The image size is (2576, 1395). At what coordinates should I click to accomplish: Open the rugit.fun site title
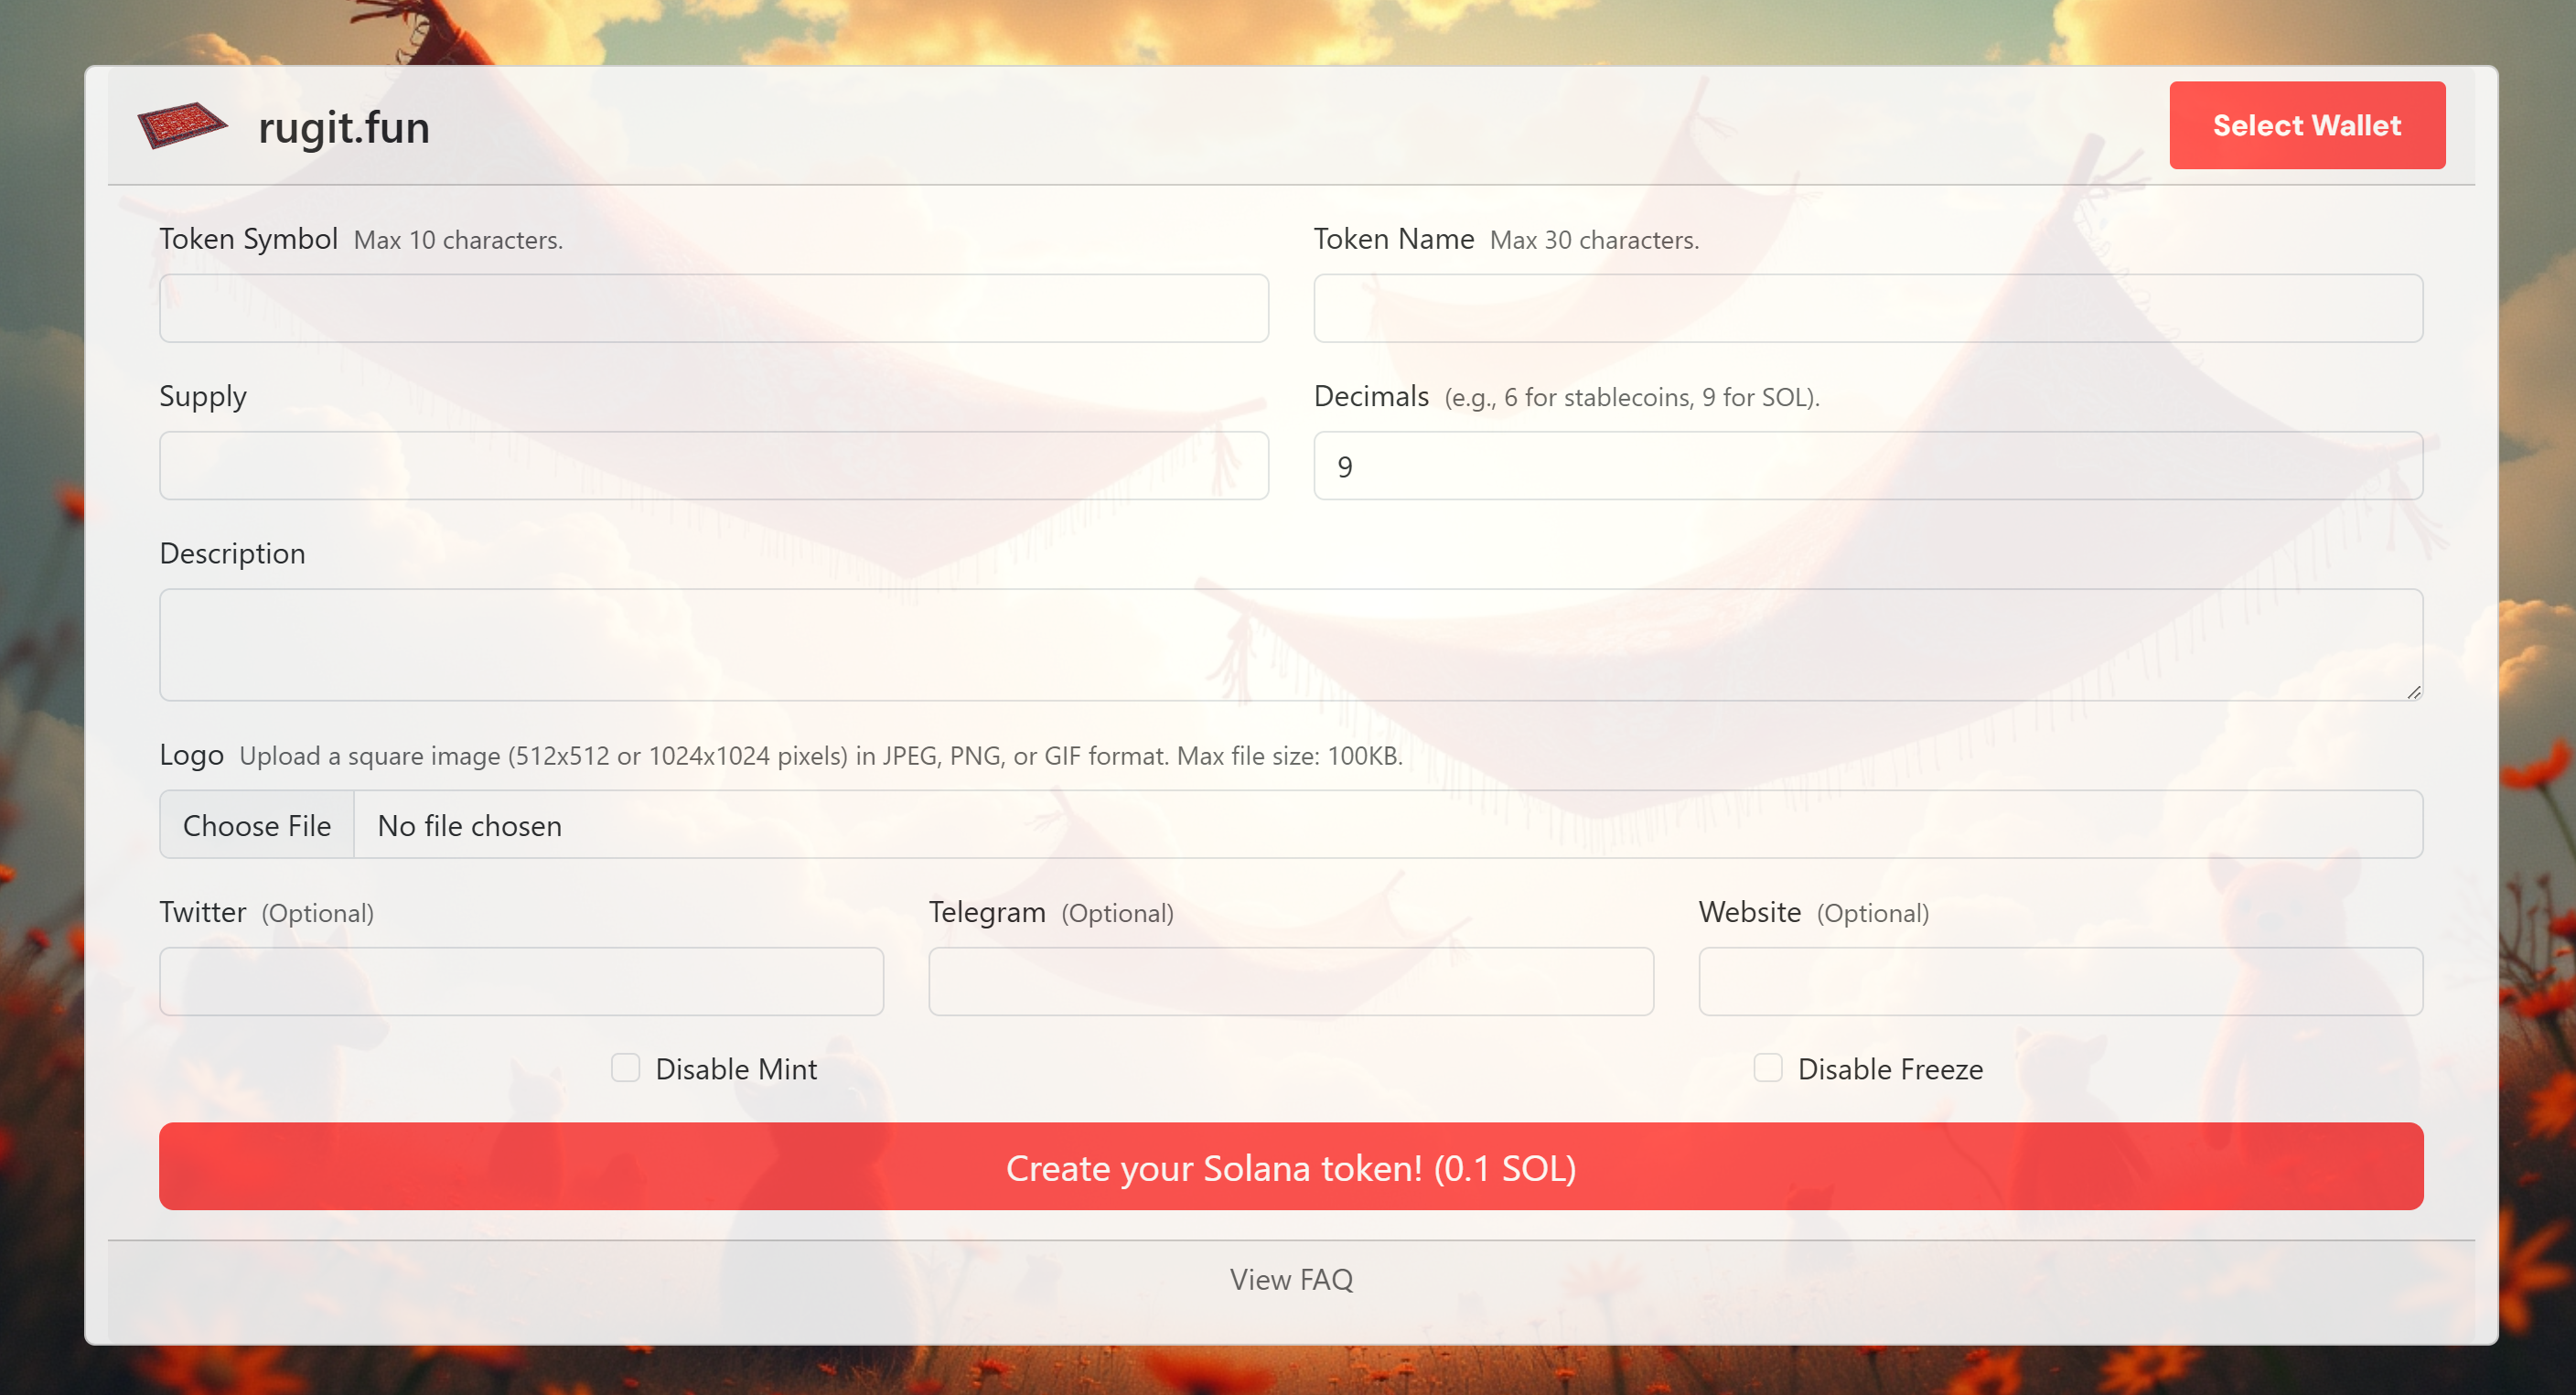[343, 128]
